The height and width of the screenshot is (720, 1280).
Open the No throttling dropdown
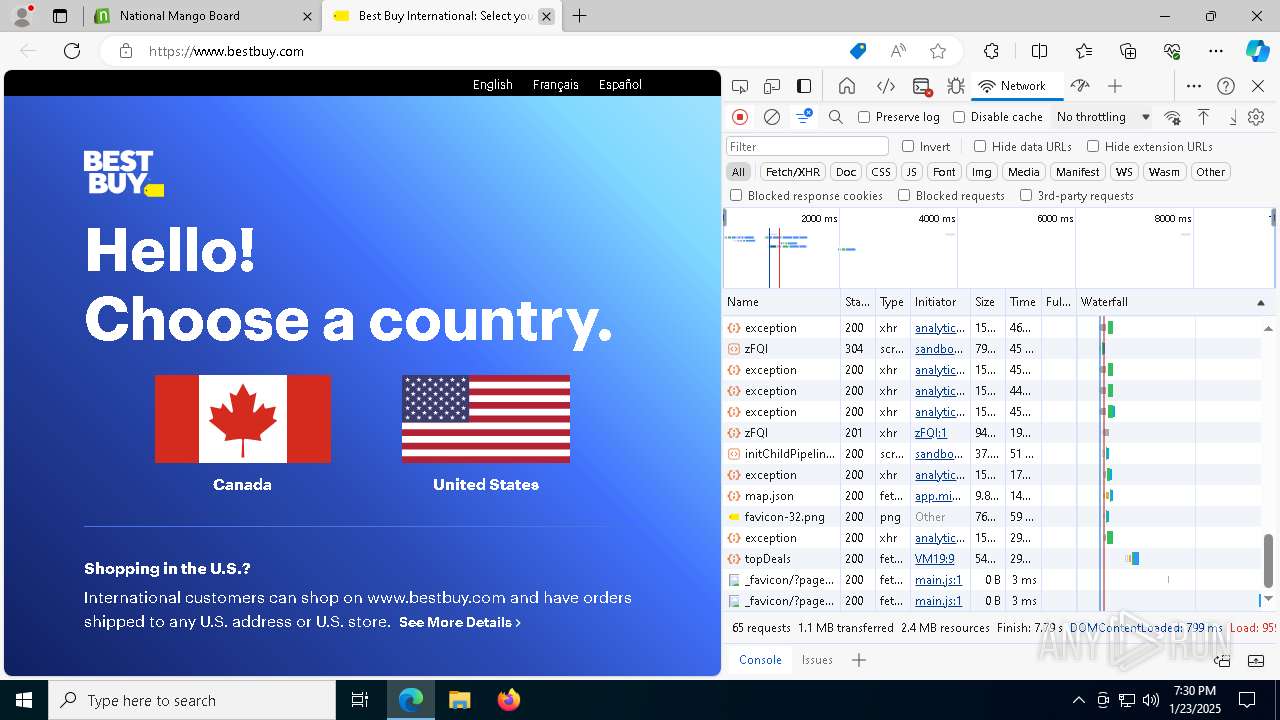1103,117
